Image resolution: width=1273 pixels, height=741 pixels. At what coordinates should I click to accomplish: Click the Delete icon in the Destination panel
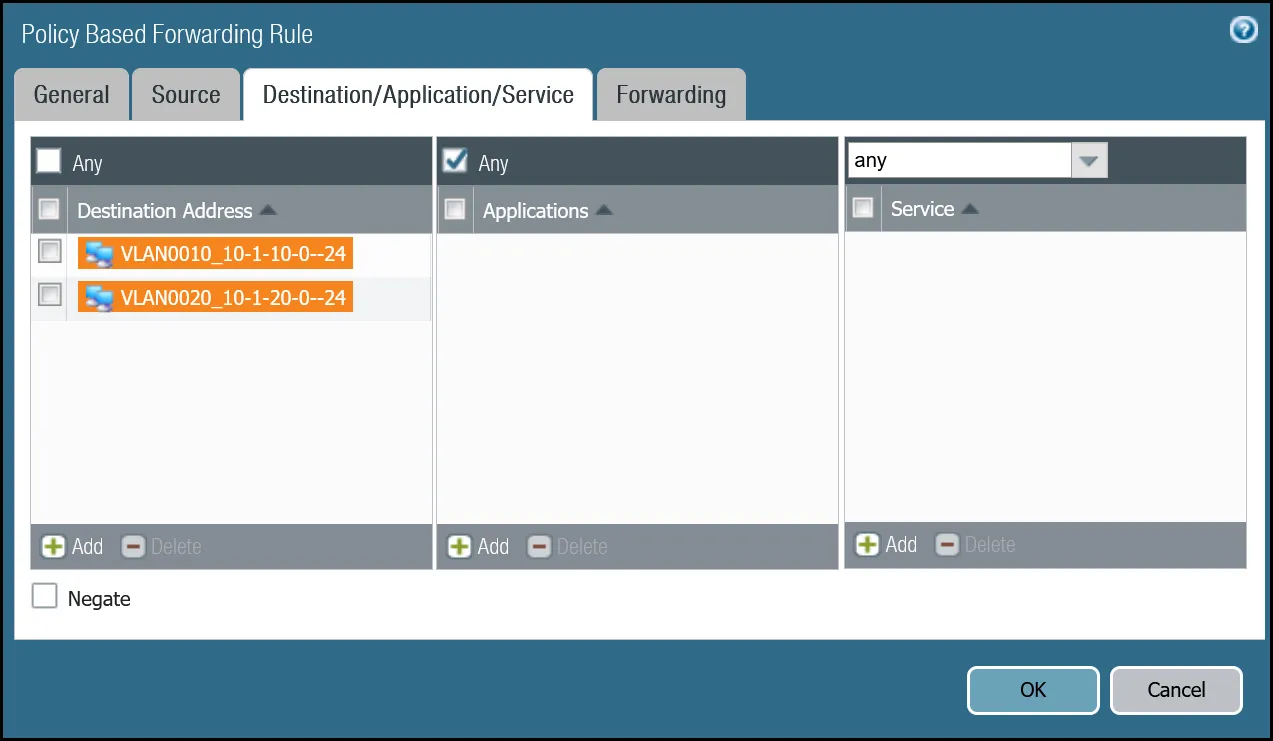tap(133, 546)
